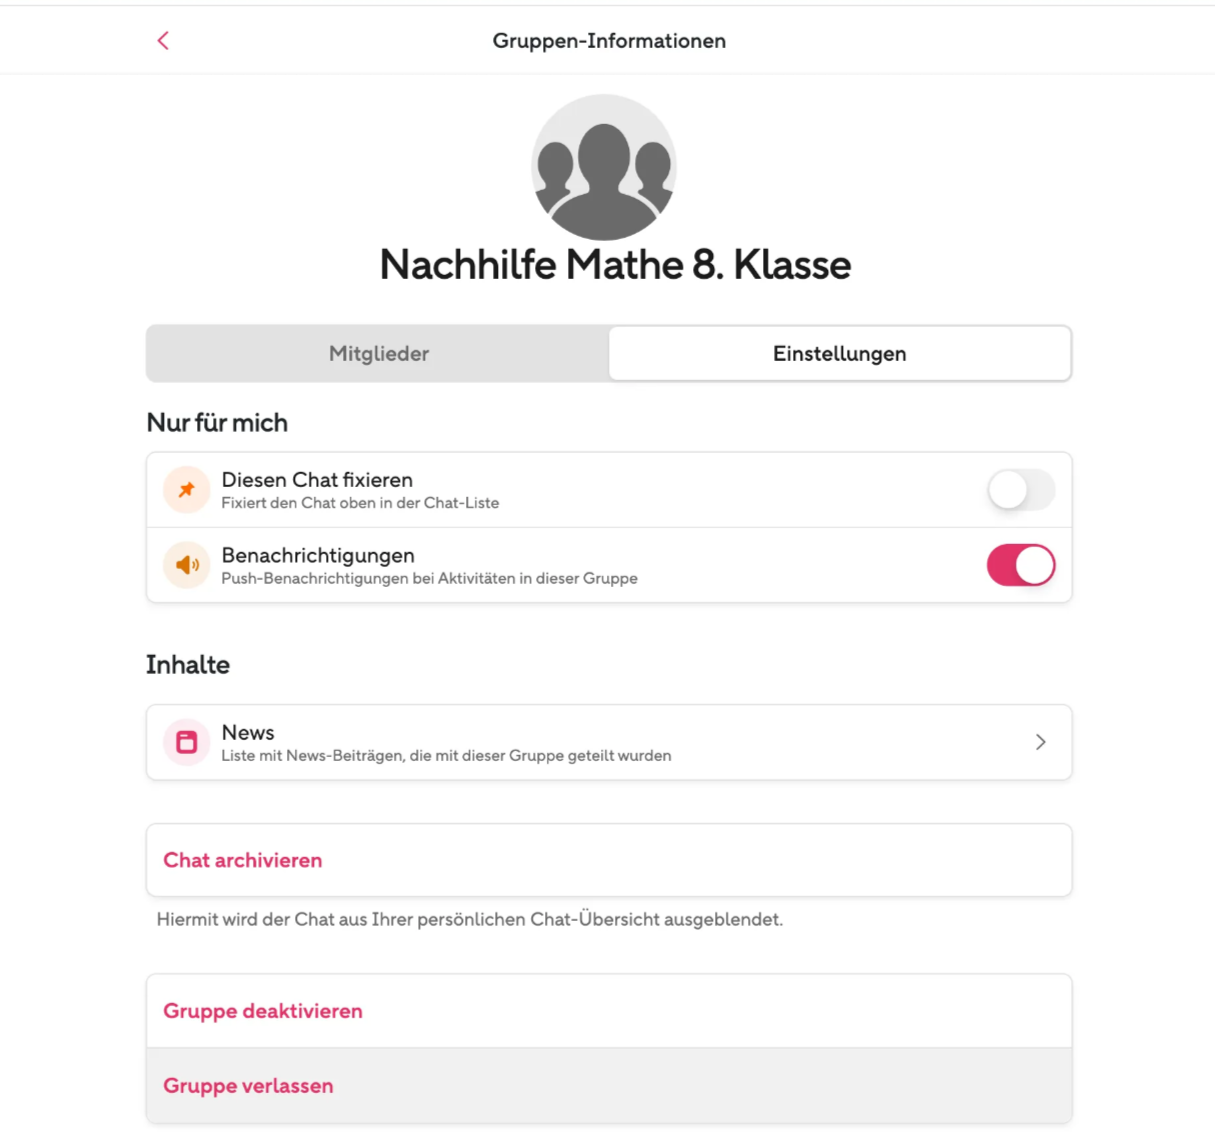Disable the Benachrichtigungen switch

[x=1021, y=565]
